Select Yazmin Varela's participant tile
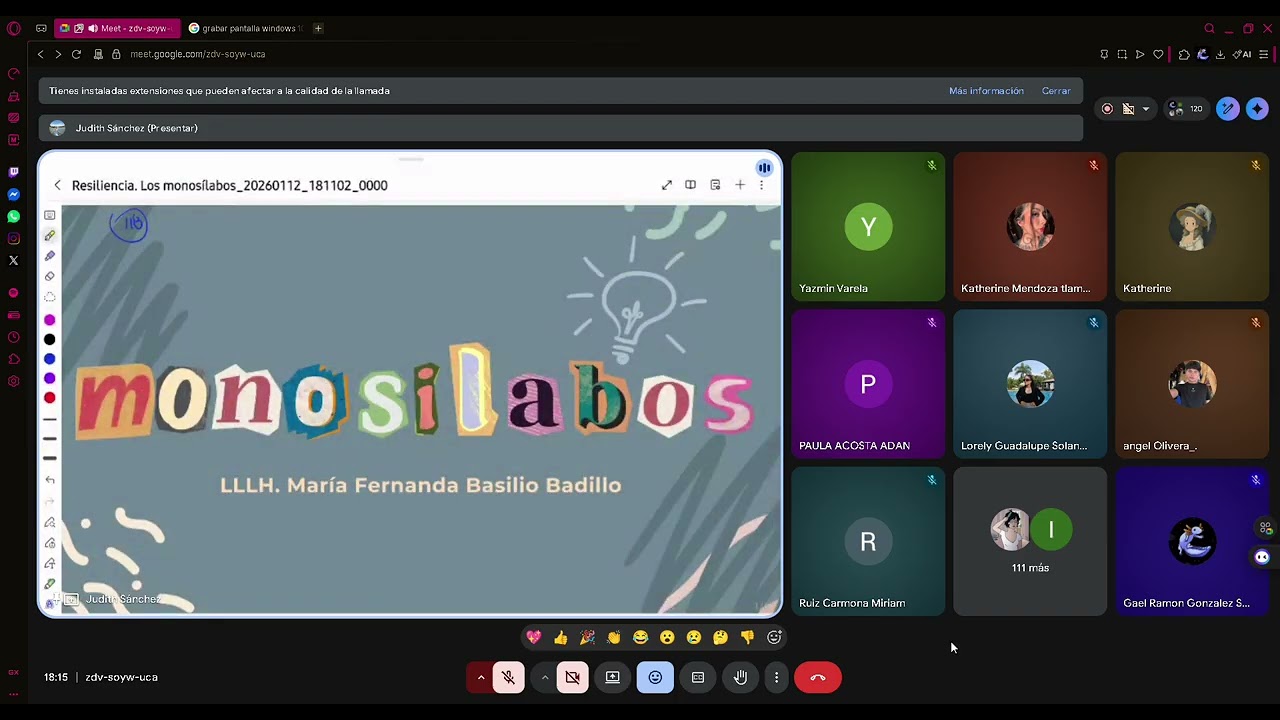The image size is (1280, 720). point(868,227)
